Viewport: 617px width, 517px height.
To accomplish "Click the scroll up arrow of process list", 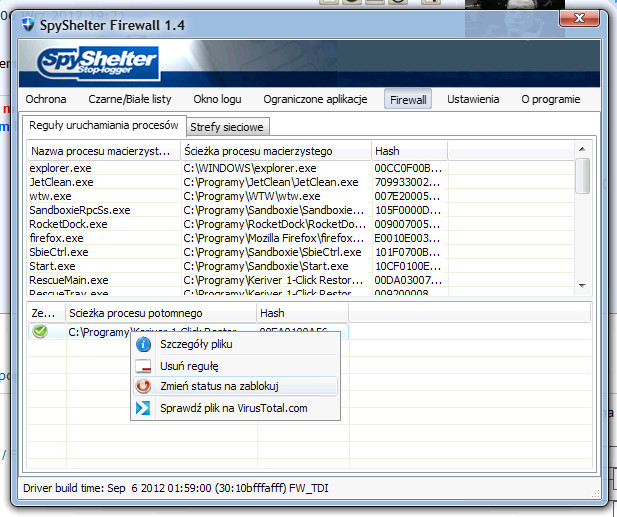I will coord(583,149).
